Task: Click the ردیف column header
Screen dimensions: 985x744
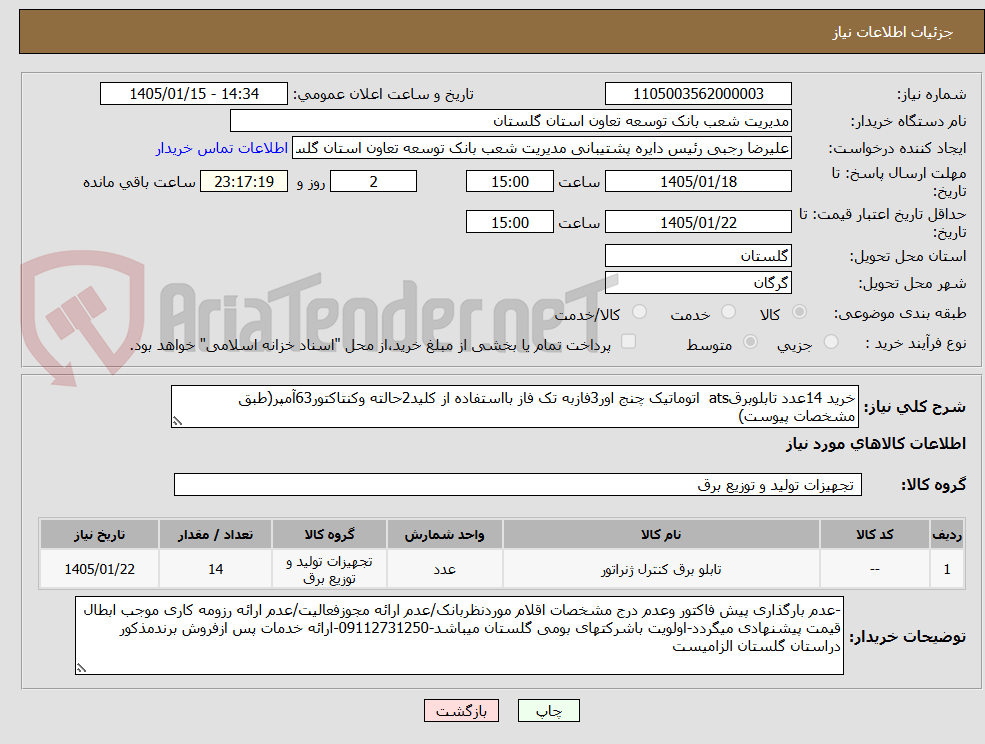Action: tap(947, 534)
